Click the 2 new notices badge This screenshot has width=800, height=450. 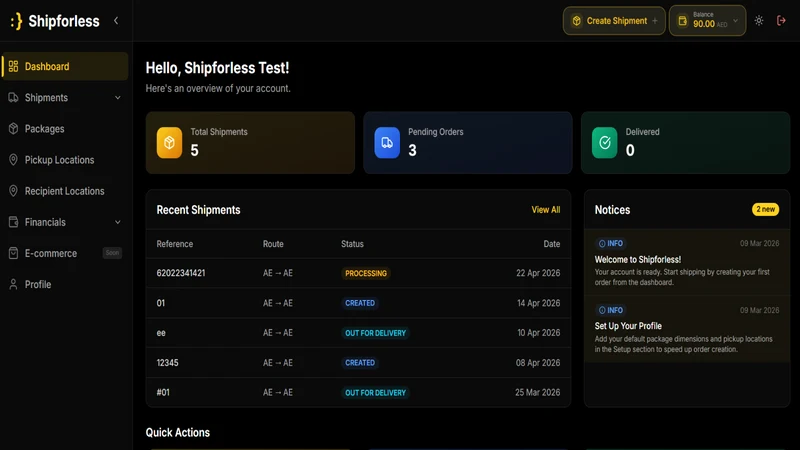[765, 209]
